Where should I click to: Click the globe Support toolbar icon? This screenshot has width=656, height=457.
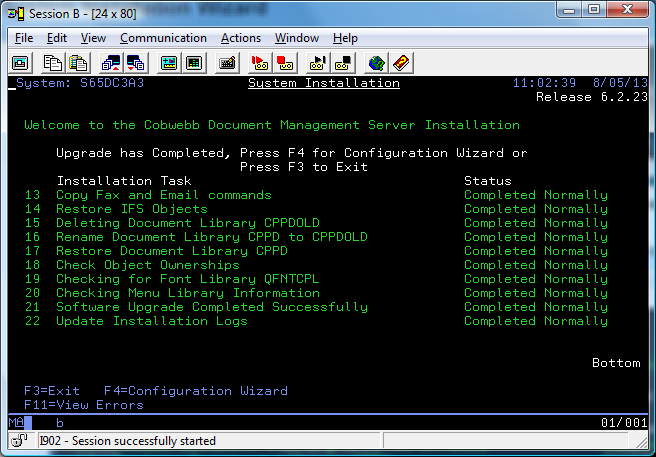click(x=376, y=63)
